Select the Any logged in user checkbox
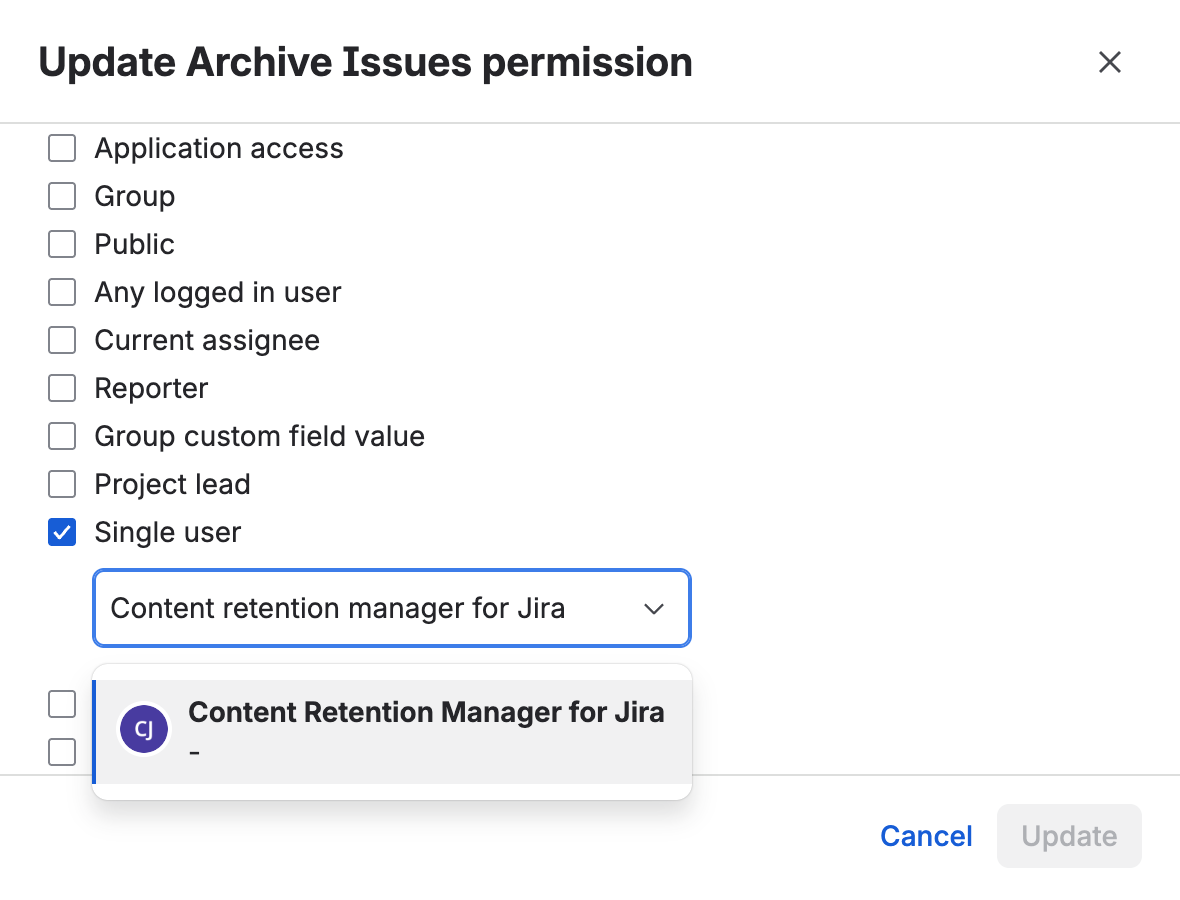1180x900 pixels. point(62,292)
